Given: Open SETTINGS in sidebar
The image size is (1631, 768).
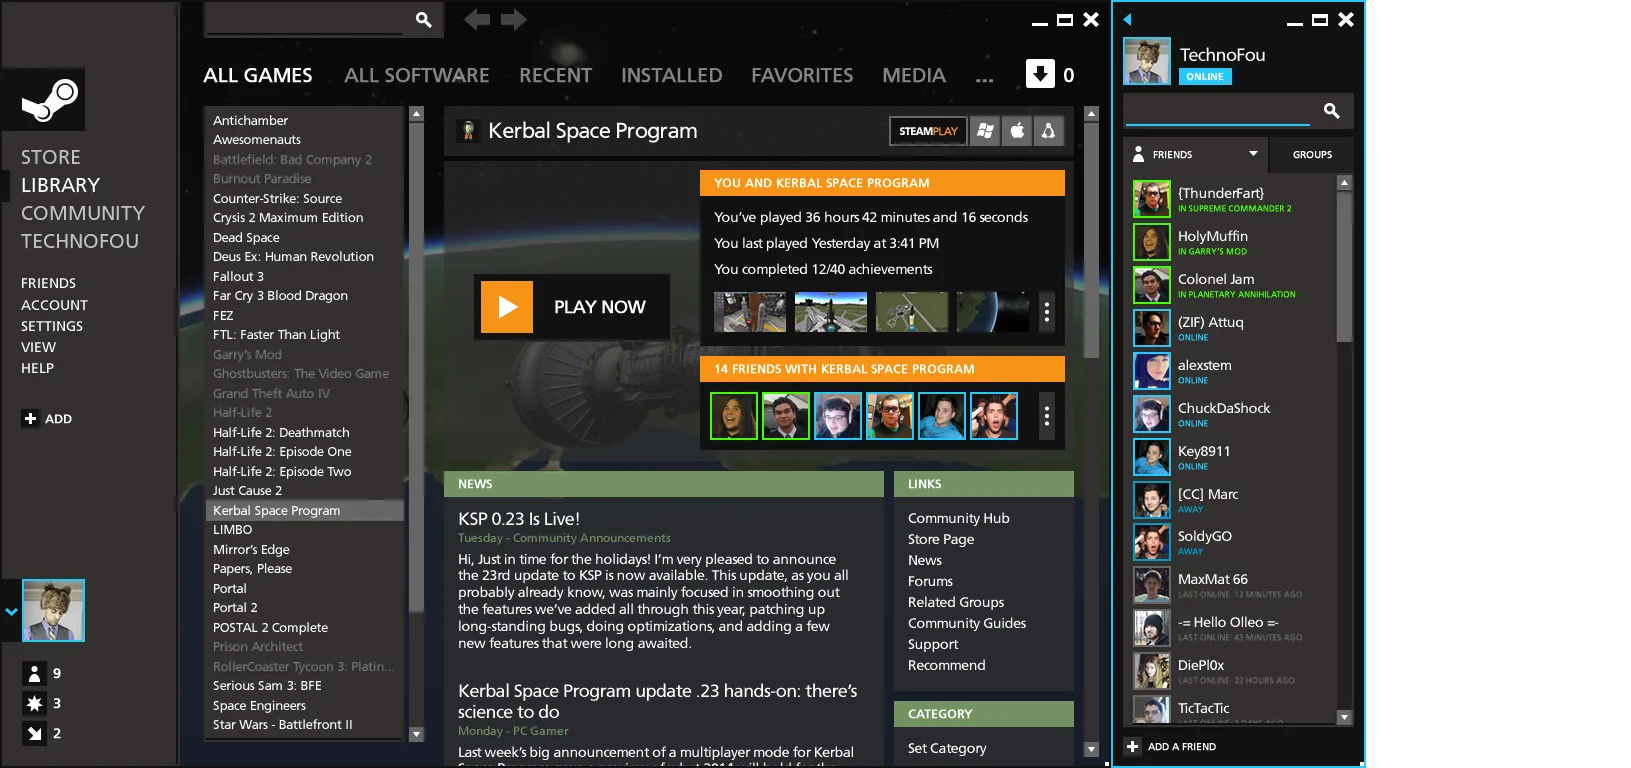Looking at the screenshot, I should (52, 326).
